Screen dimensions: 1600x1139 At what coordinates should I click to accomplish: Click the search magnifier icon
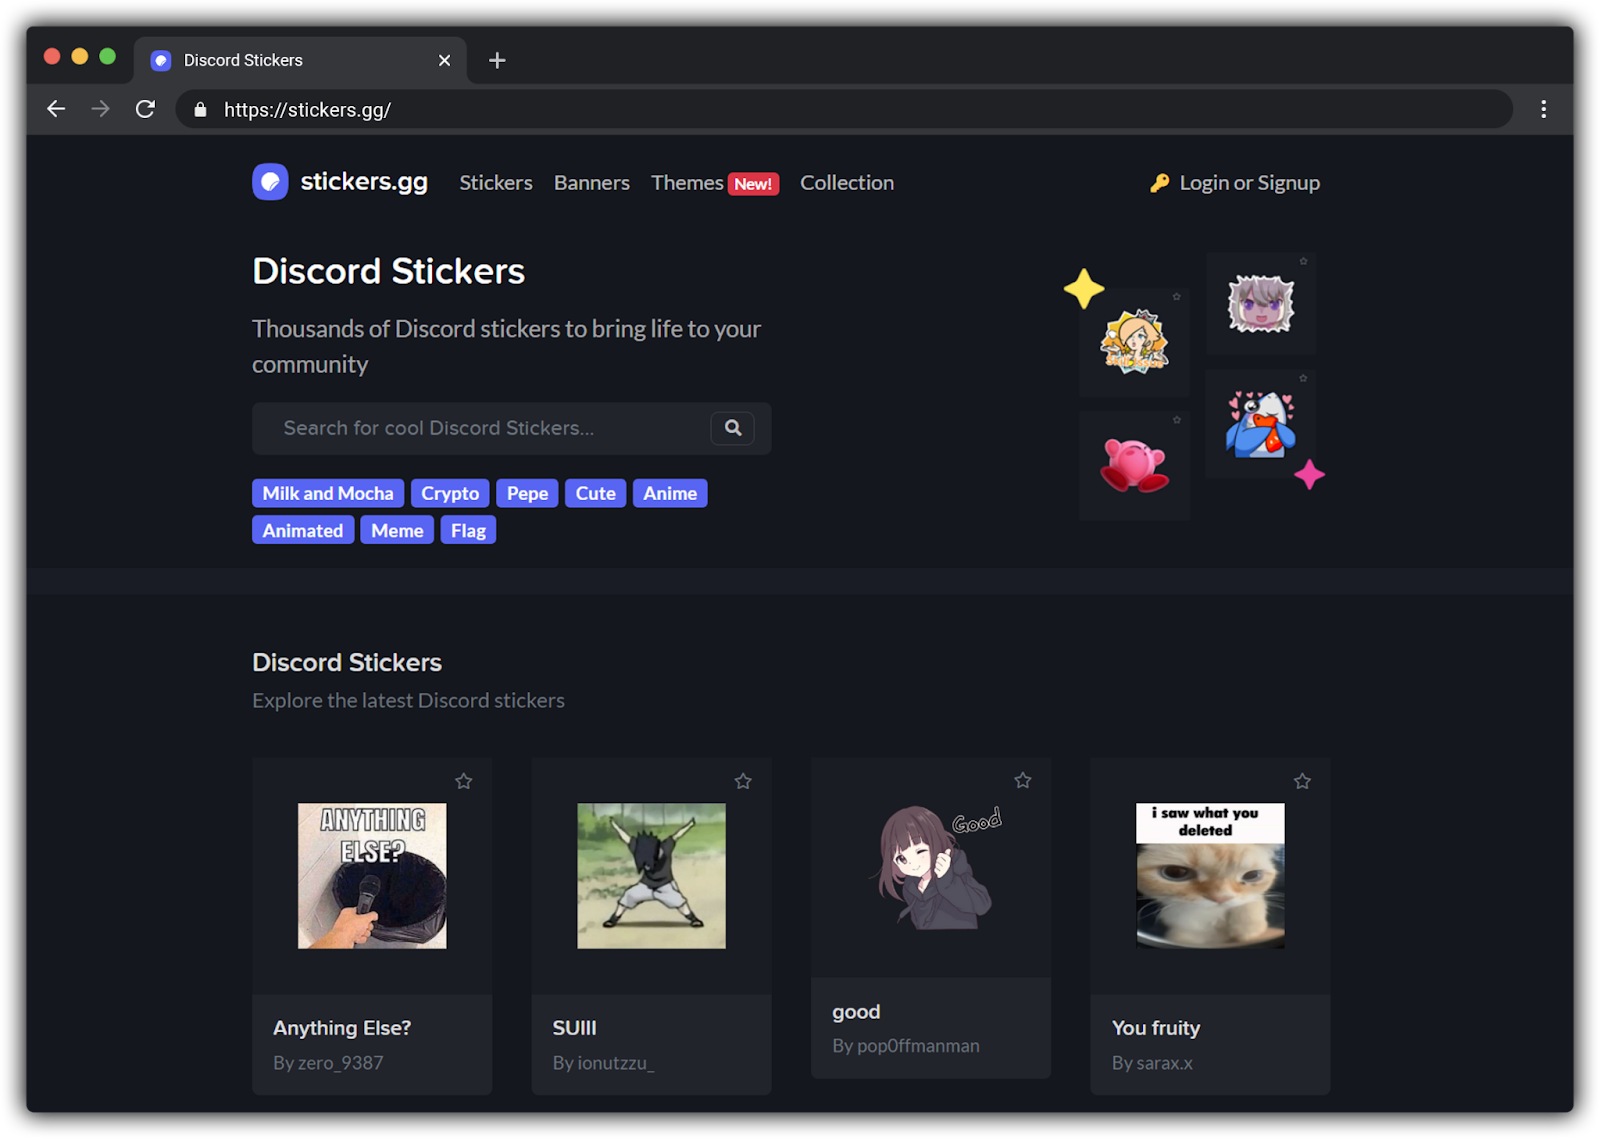pos(732,428)
